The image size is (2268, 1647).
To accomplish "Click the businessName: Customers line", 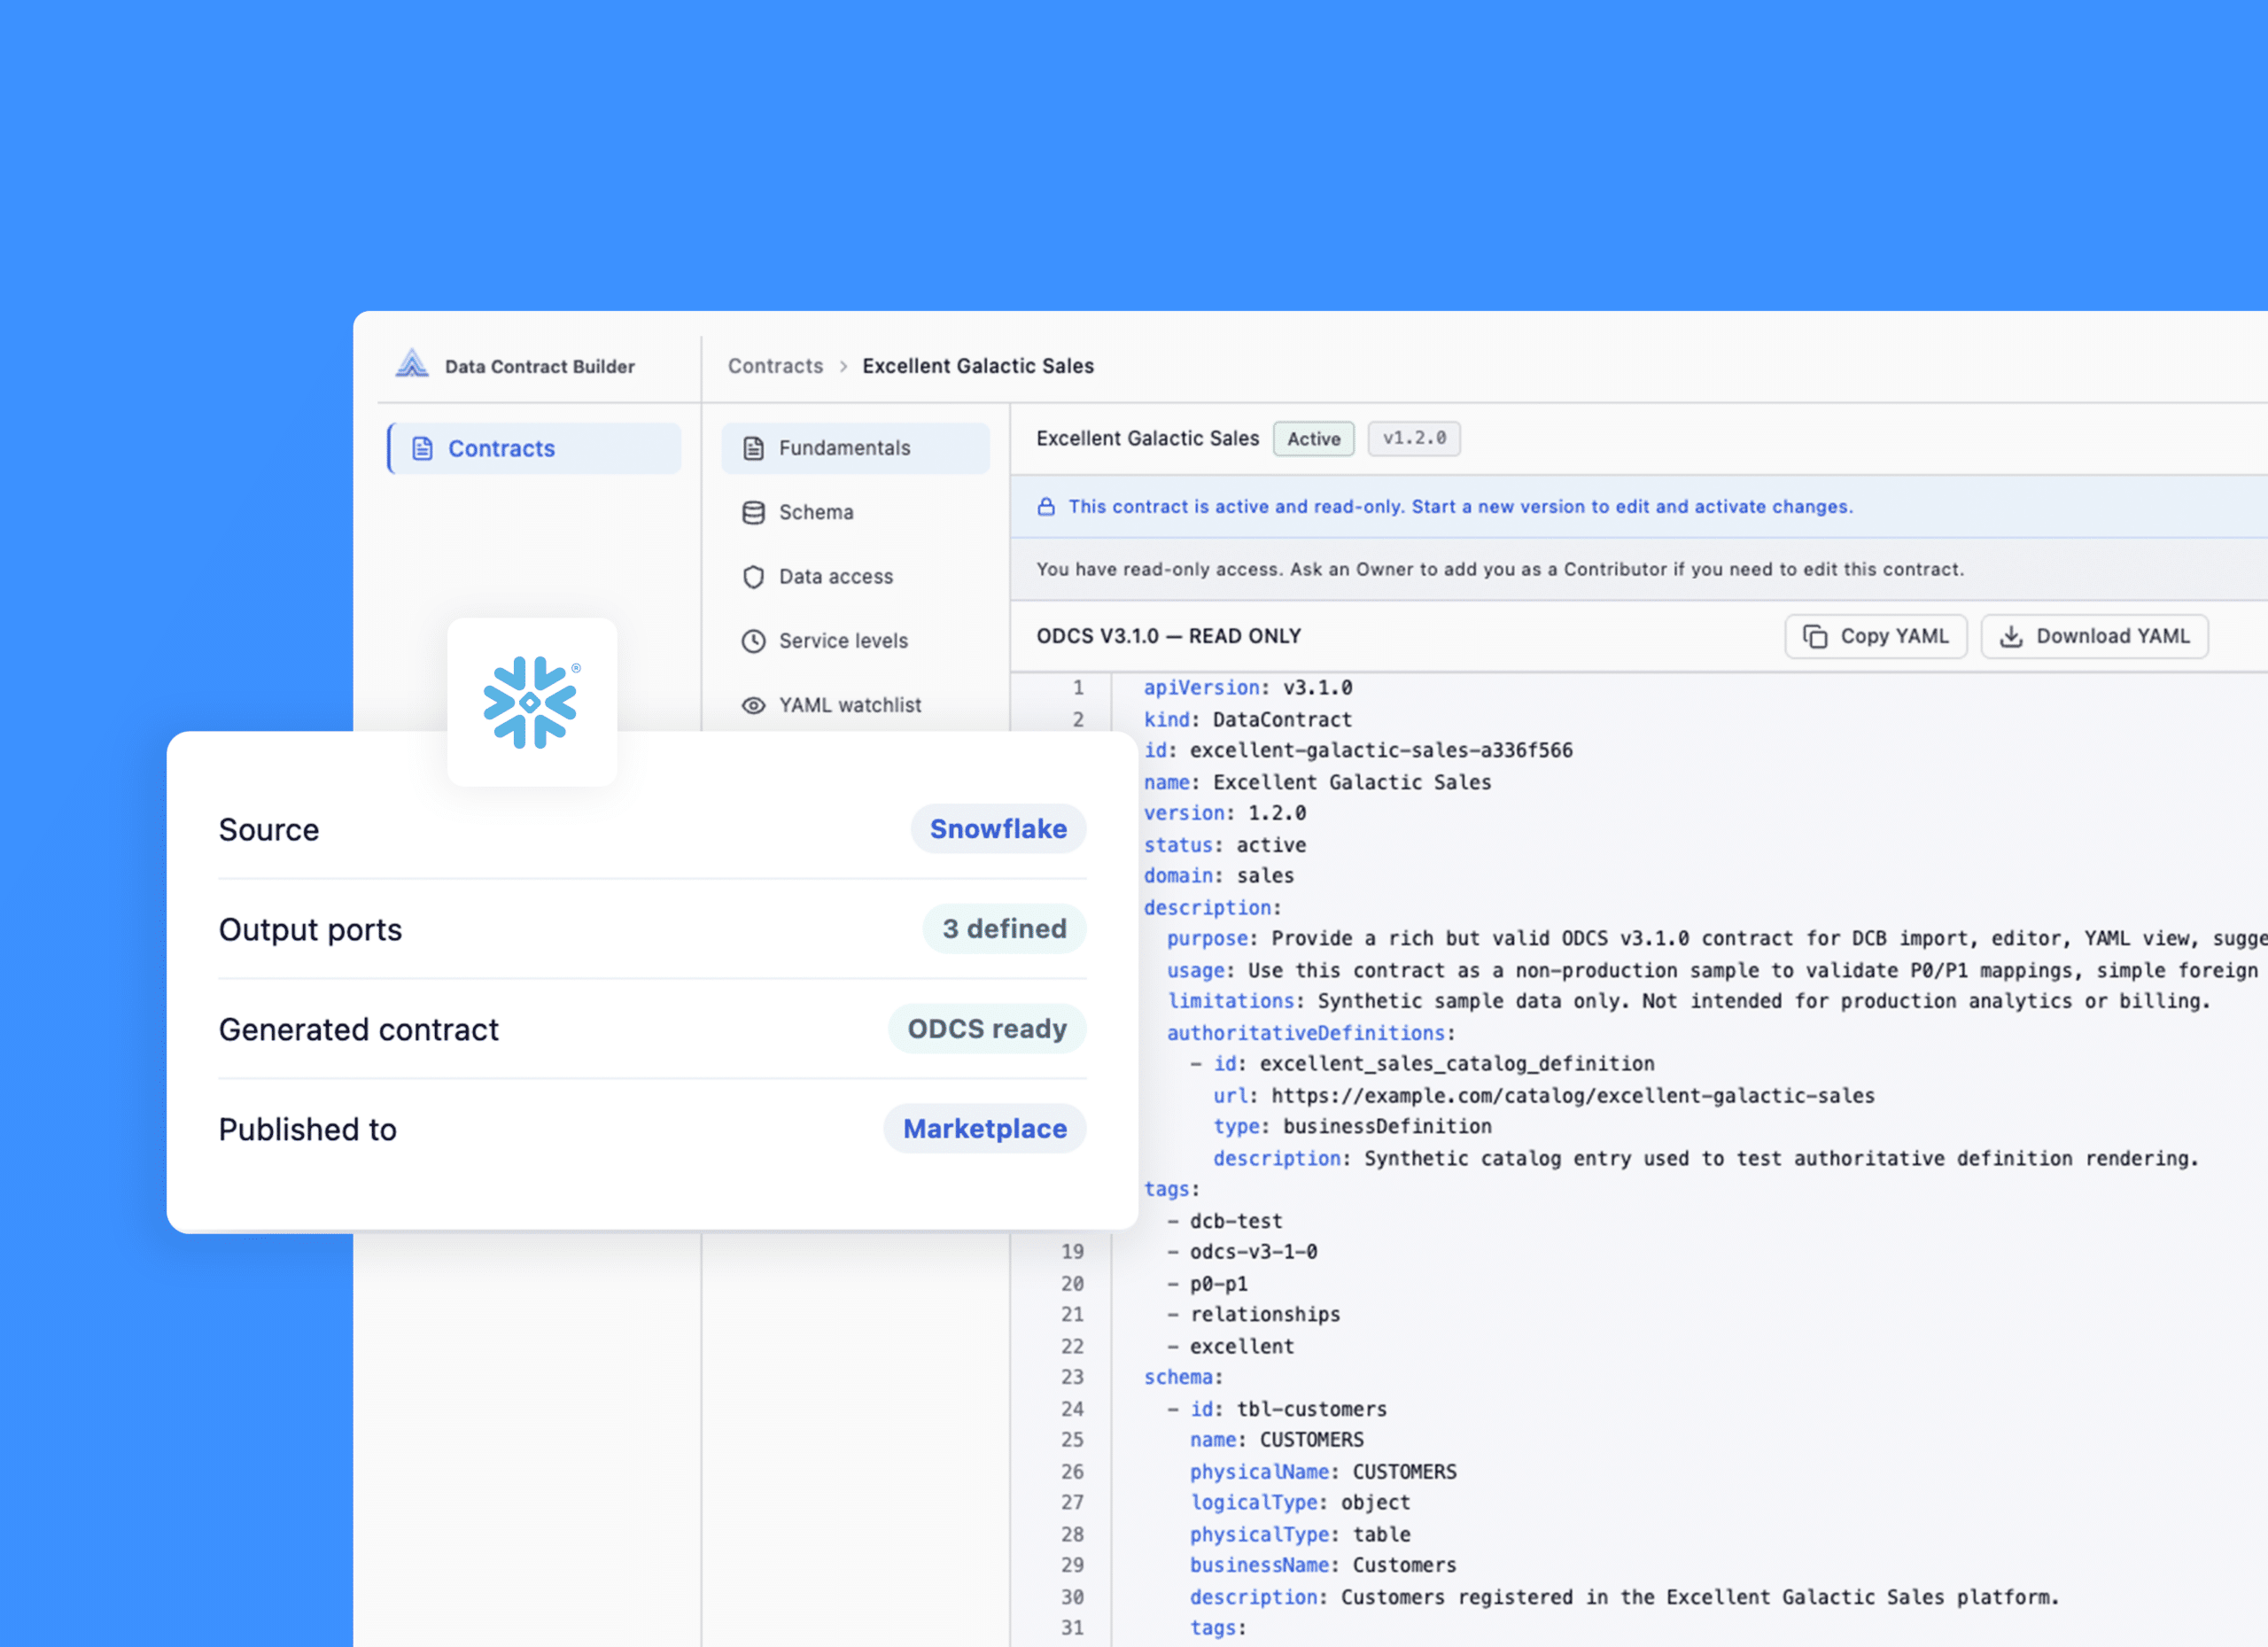I will point(1323,1566).
